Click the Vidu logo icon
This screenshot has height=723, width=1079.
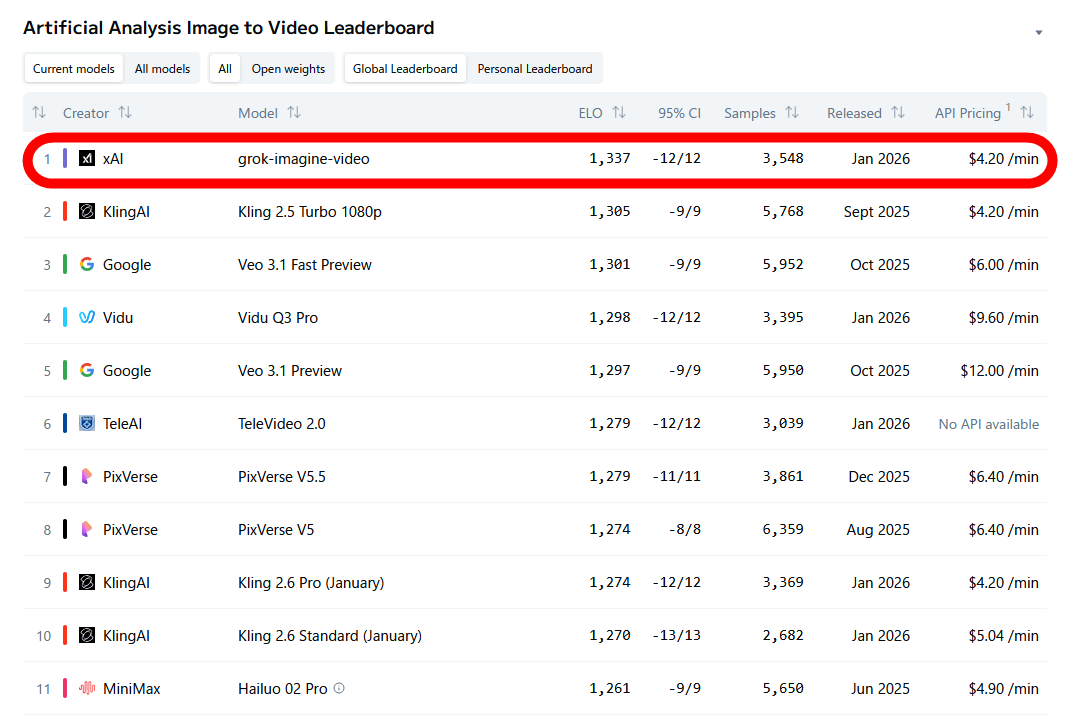[x=87, y=317]
